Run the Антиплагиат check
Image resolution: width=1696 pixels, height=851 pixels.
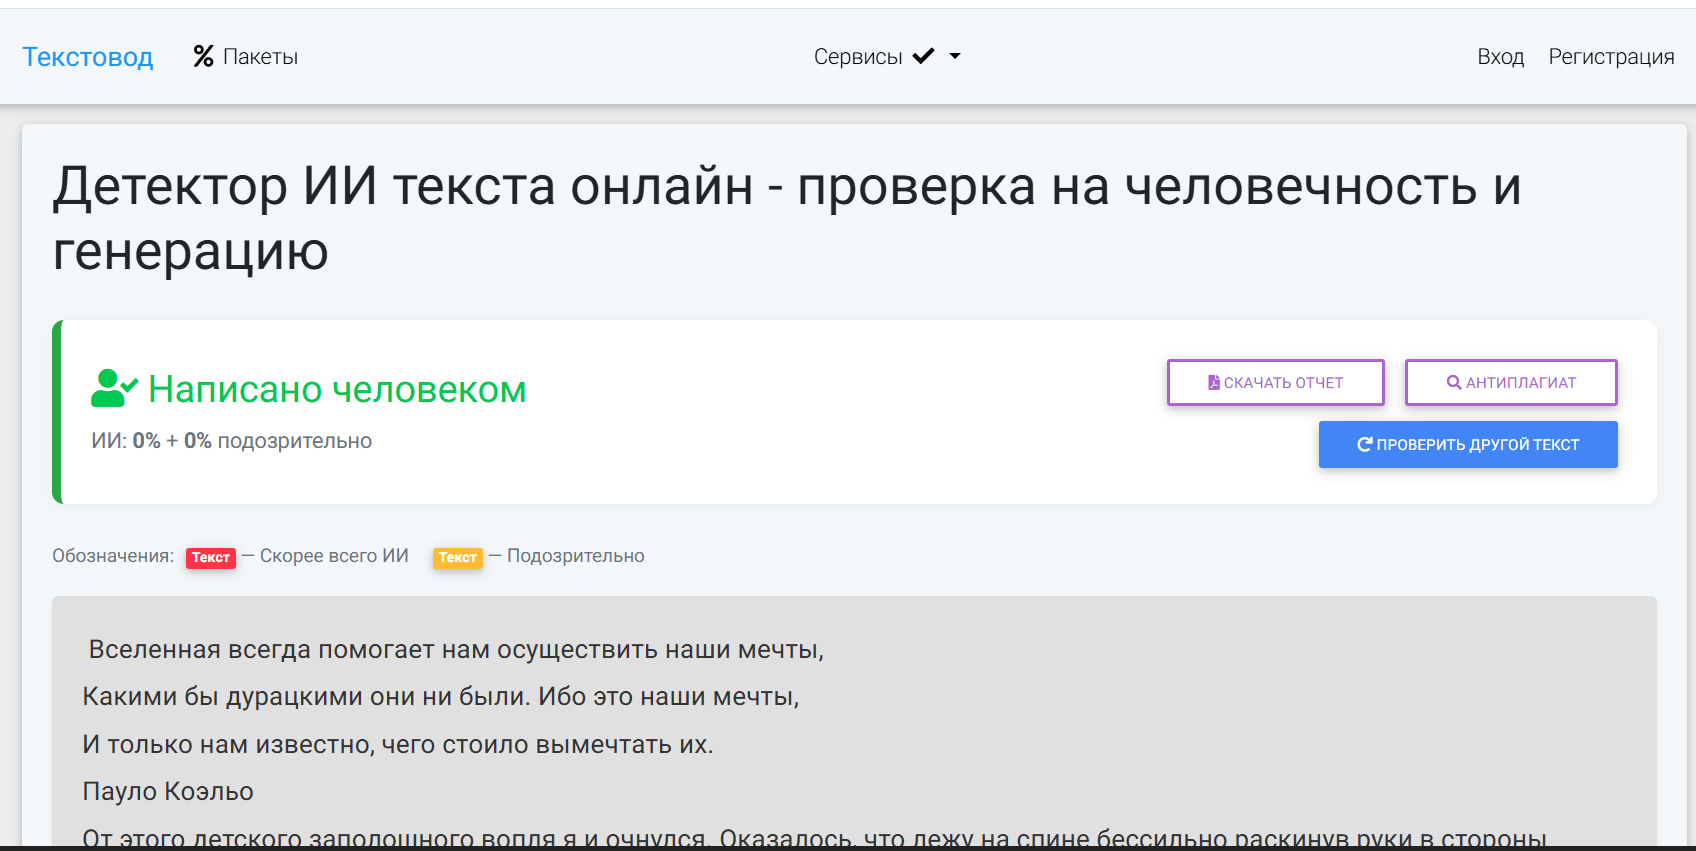[1511, 382]
